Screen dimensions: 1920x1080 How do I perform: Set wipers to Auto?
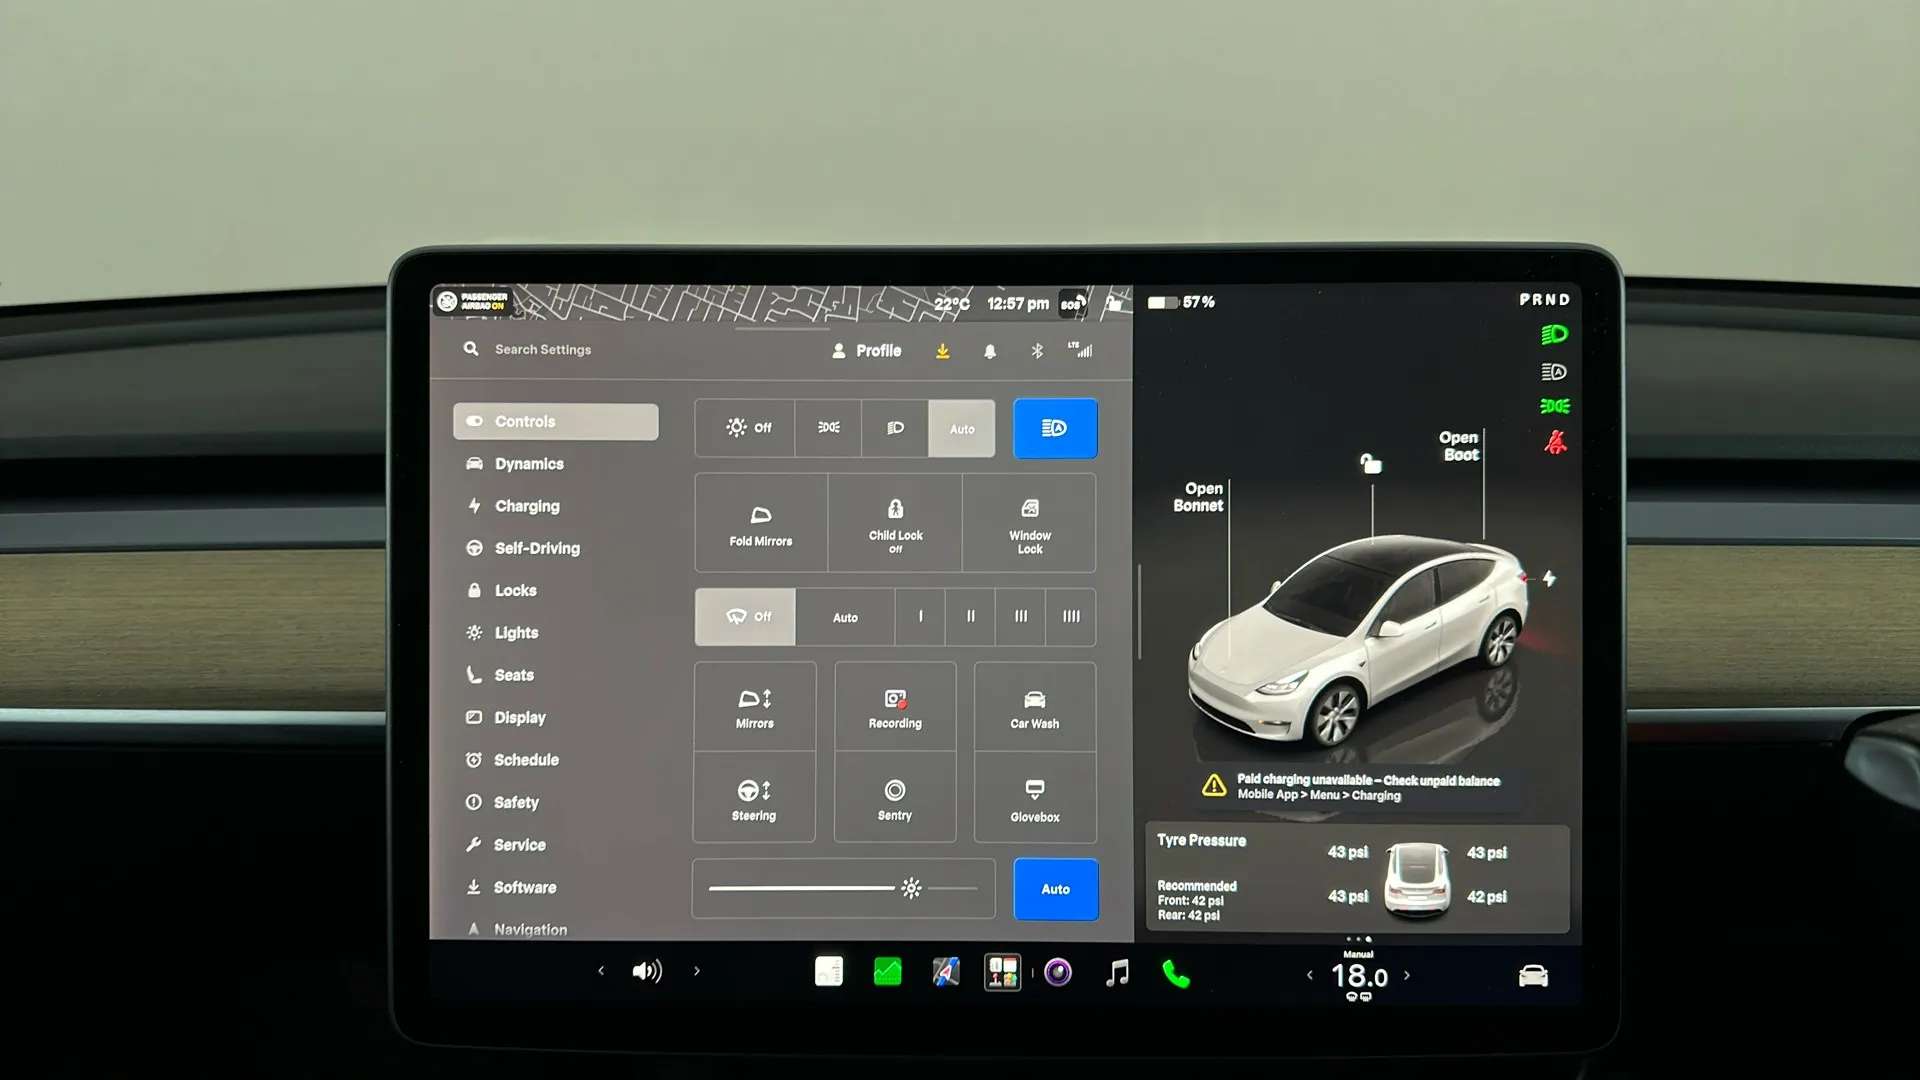(x=845, y=617)
